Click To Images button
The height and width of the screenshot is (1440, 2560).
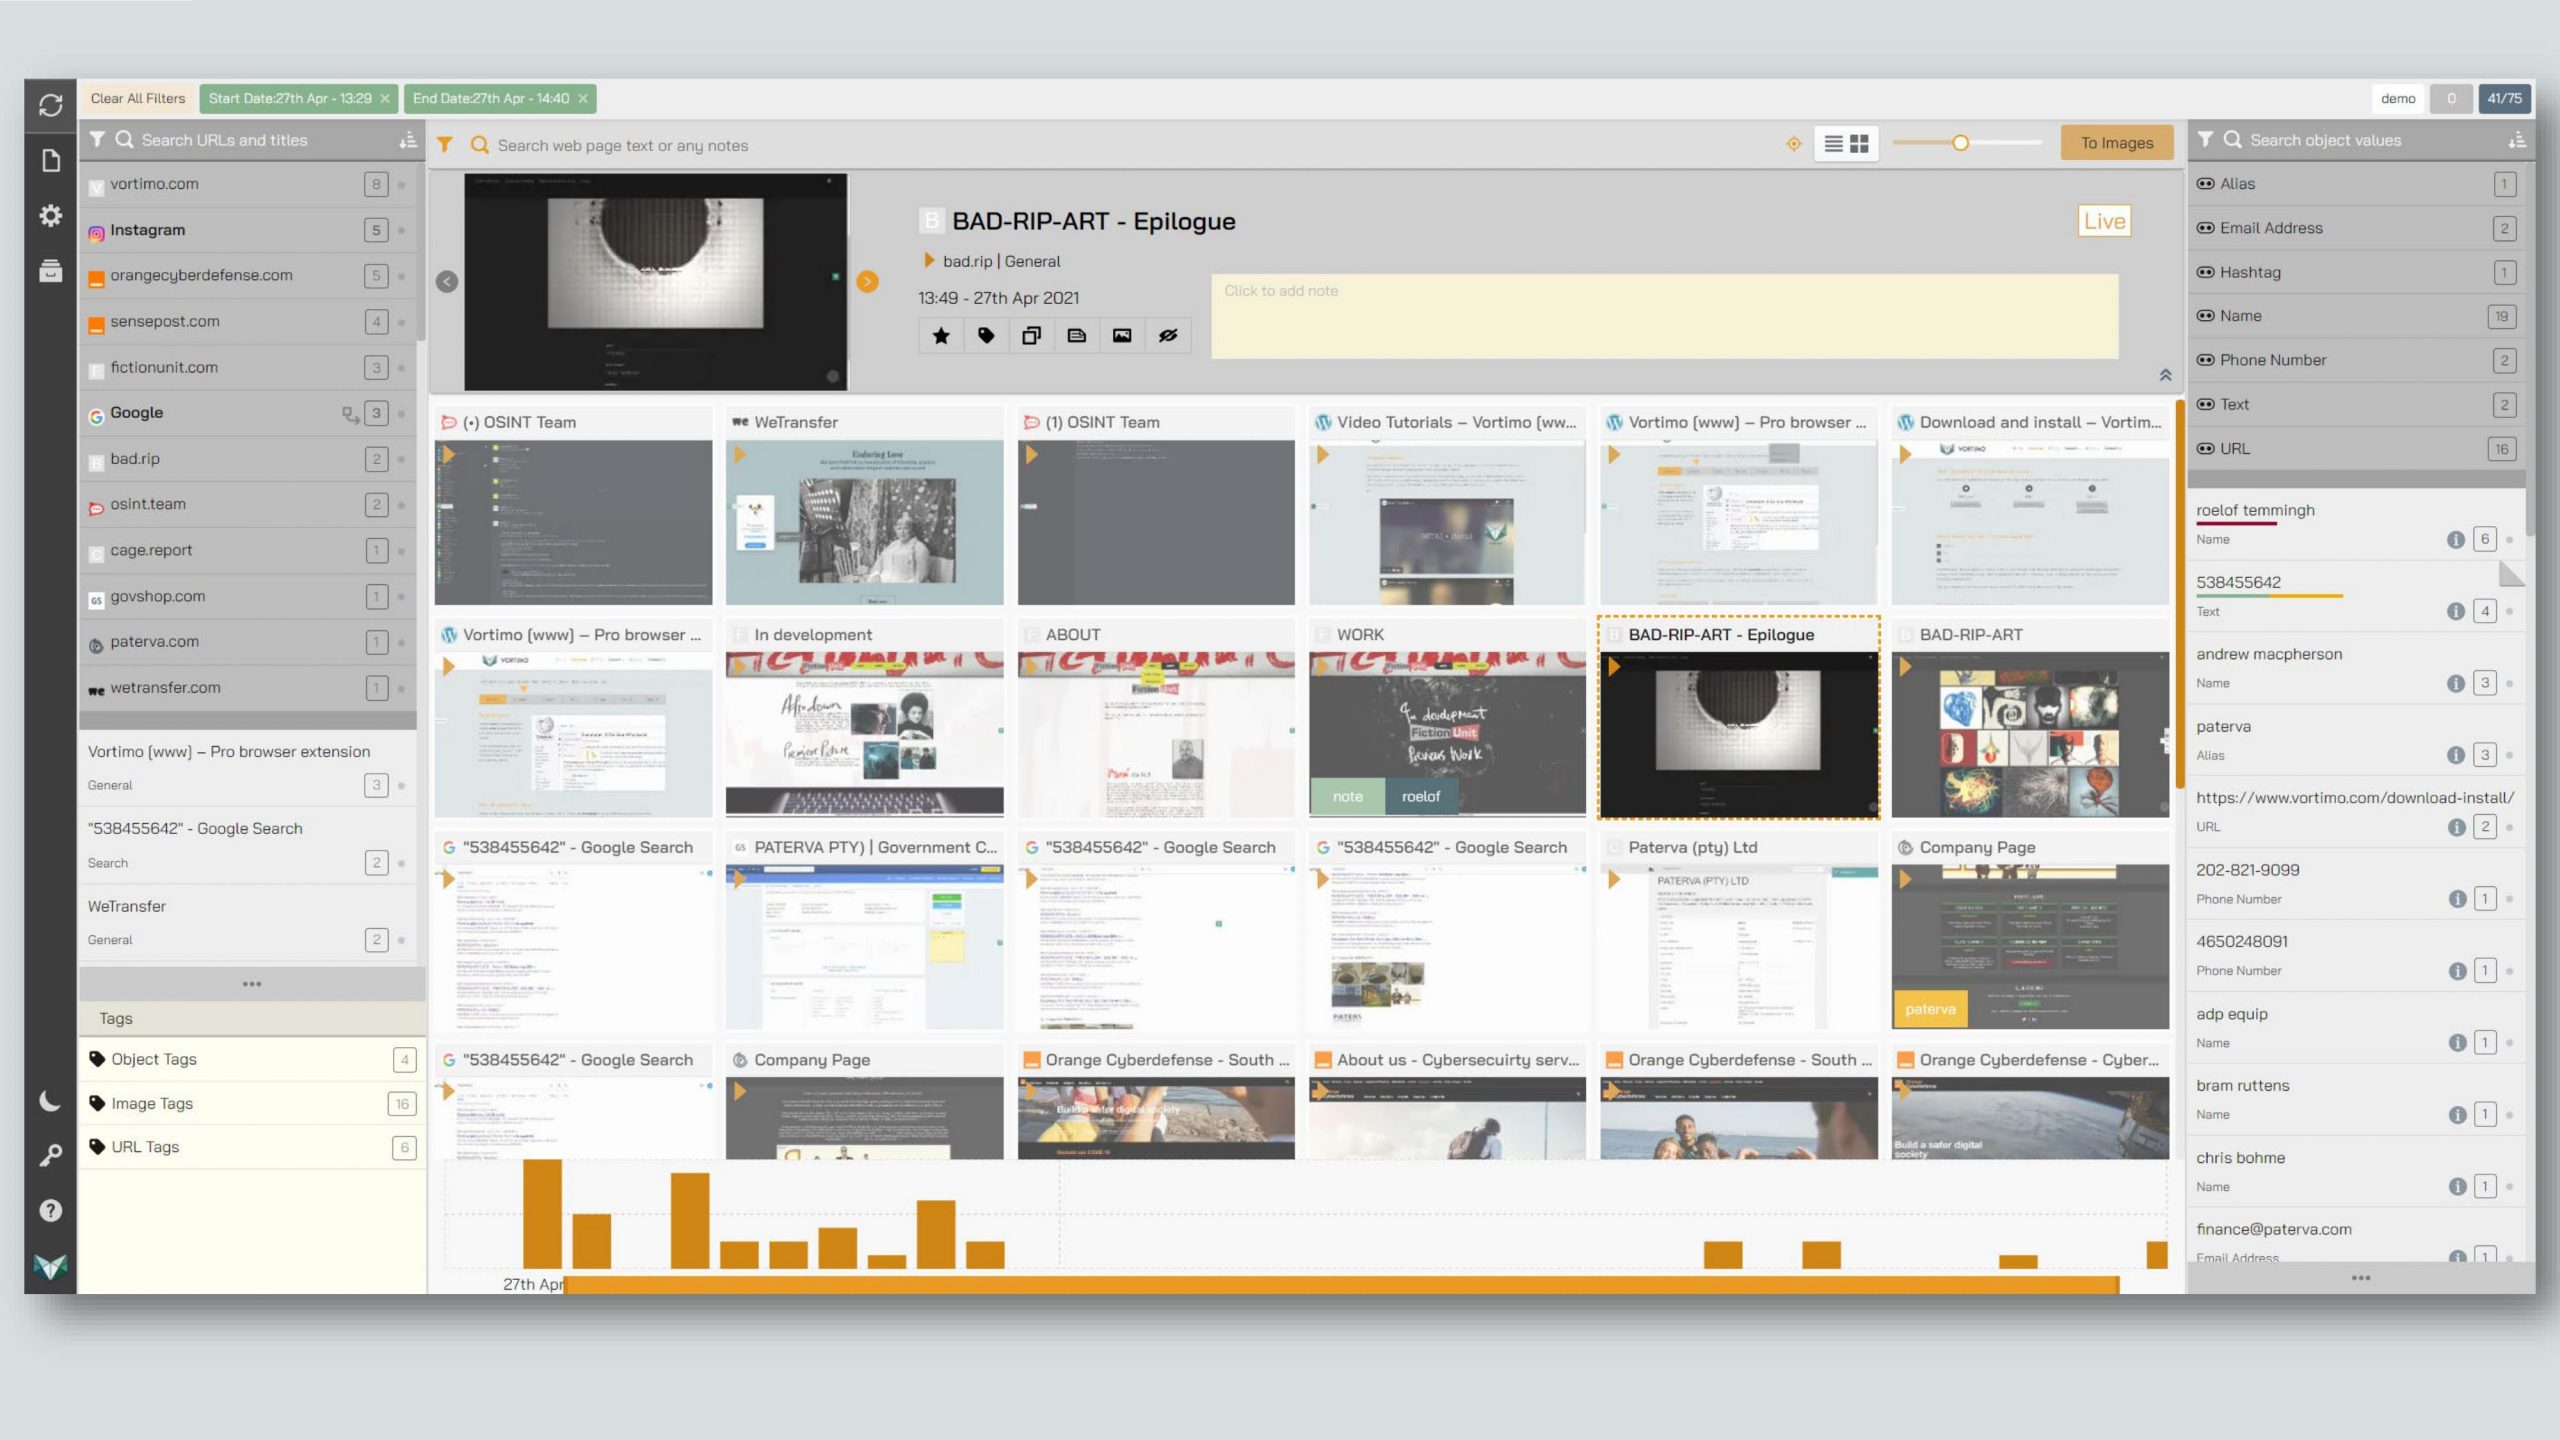[x=2117, y=143]
